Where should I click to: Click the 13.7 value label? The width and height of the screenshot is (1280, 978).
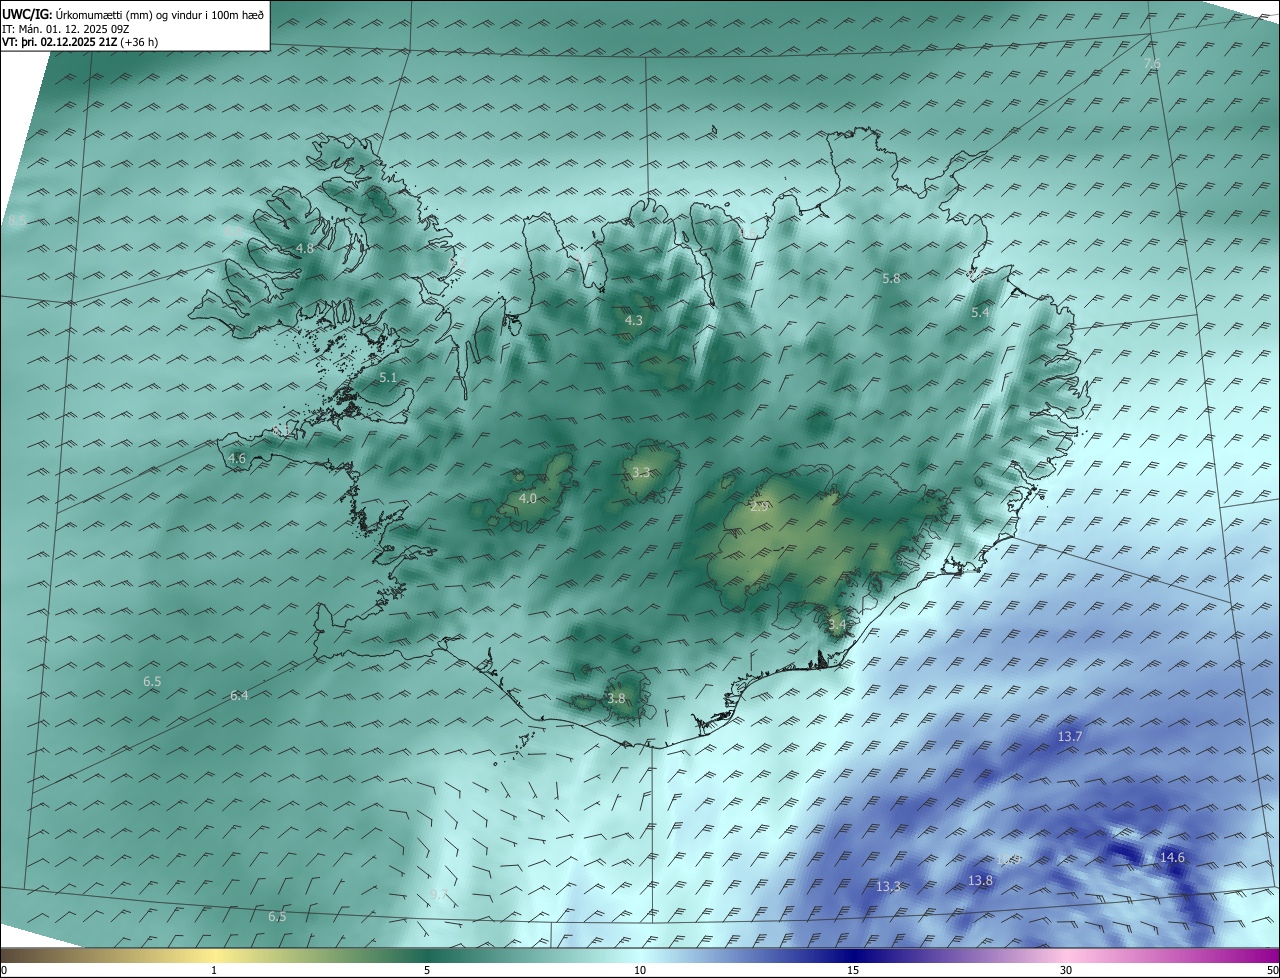[1070, 736]
